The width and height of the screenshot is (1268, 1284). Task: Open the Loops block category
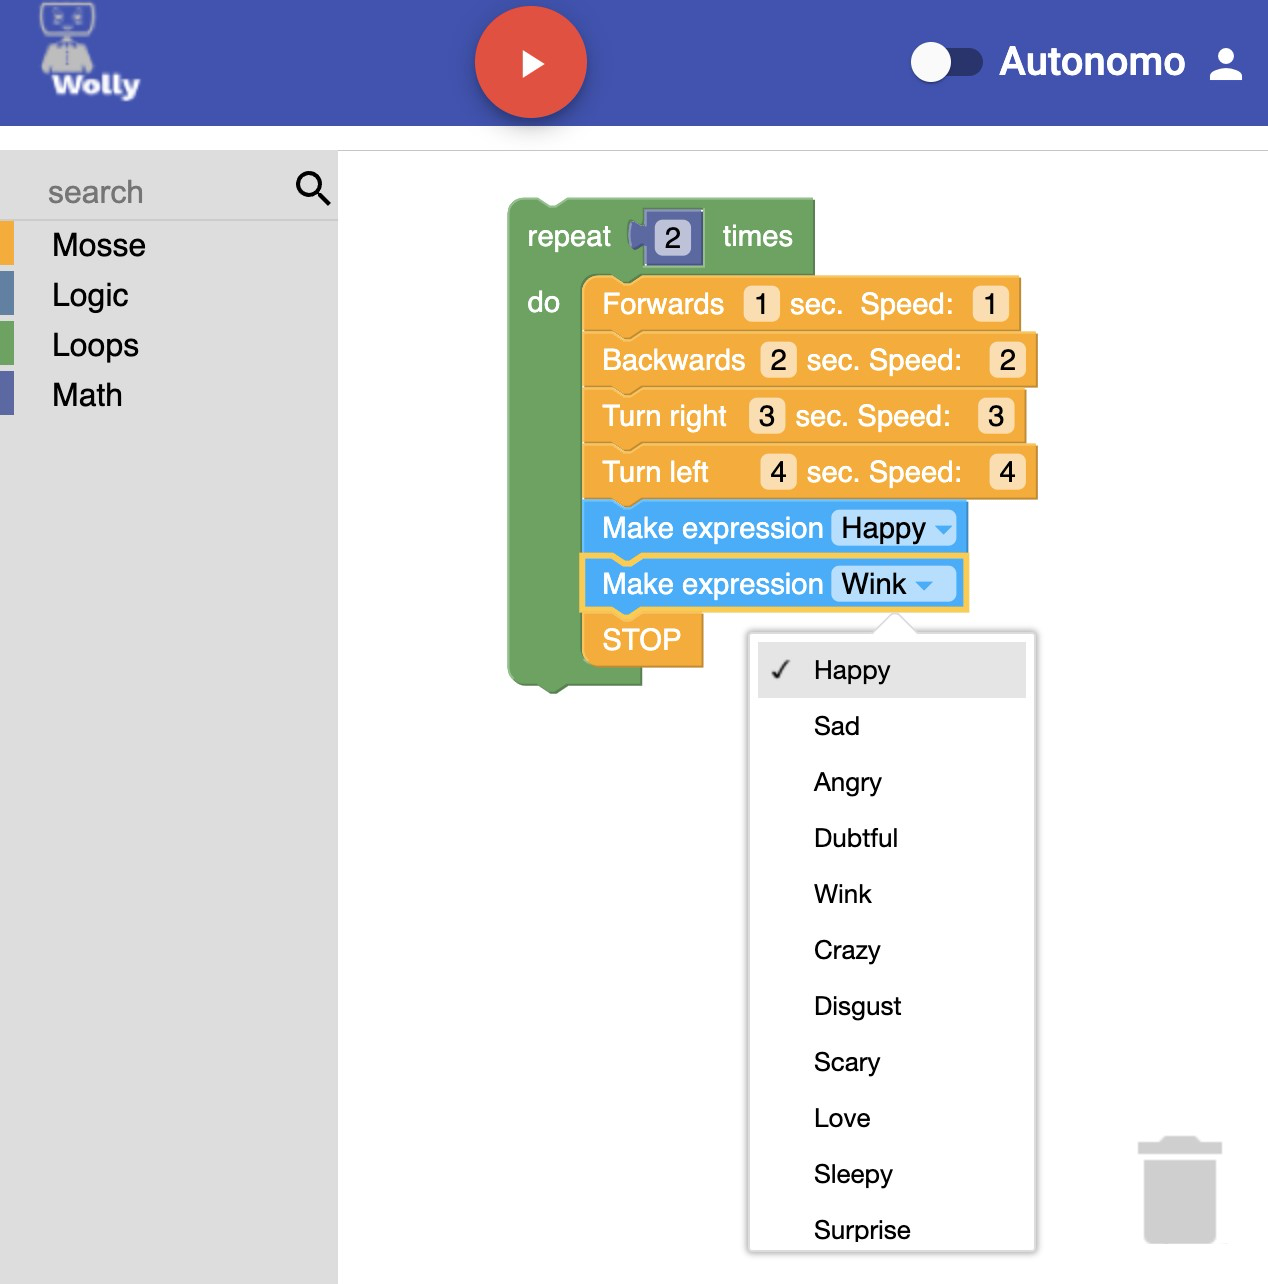(x=95, y=345)
